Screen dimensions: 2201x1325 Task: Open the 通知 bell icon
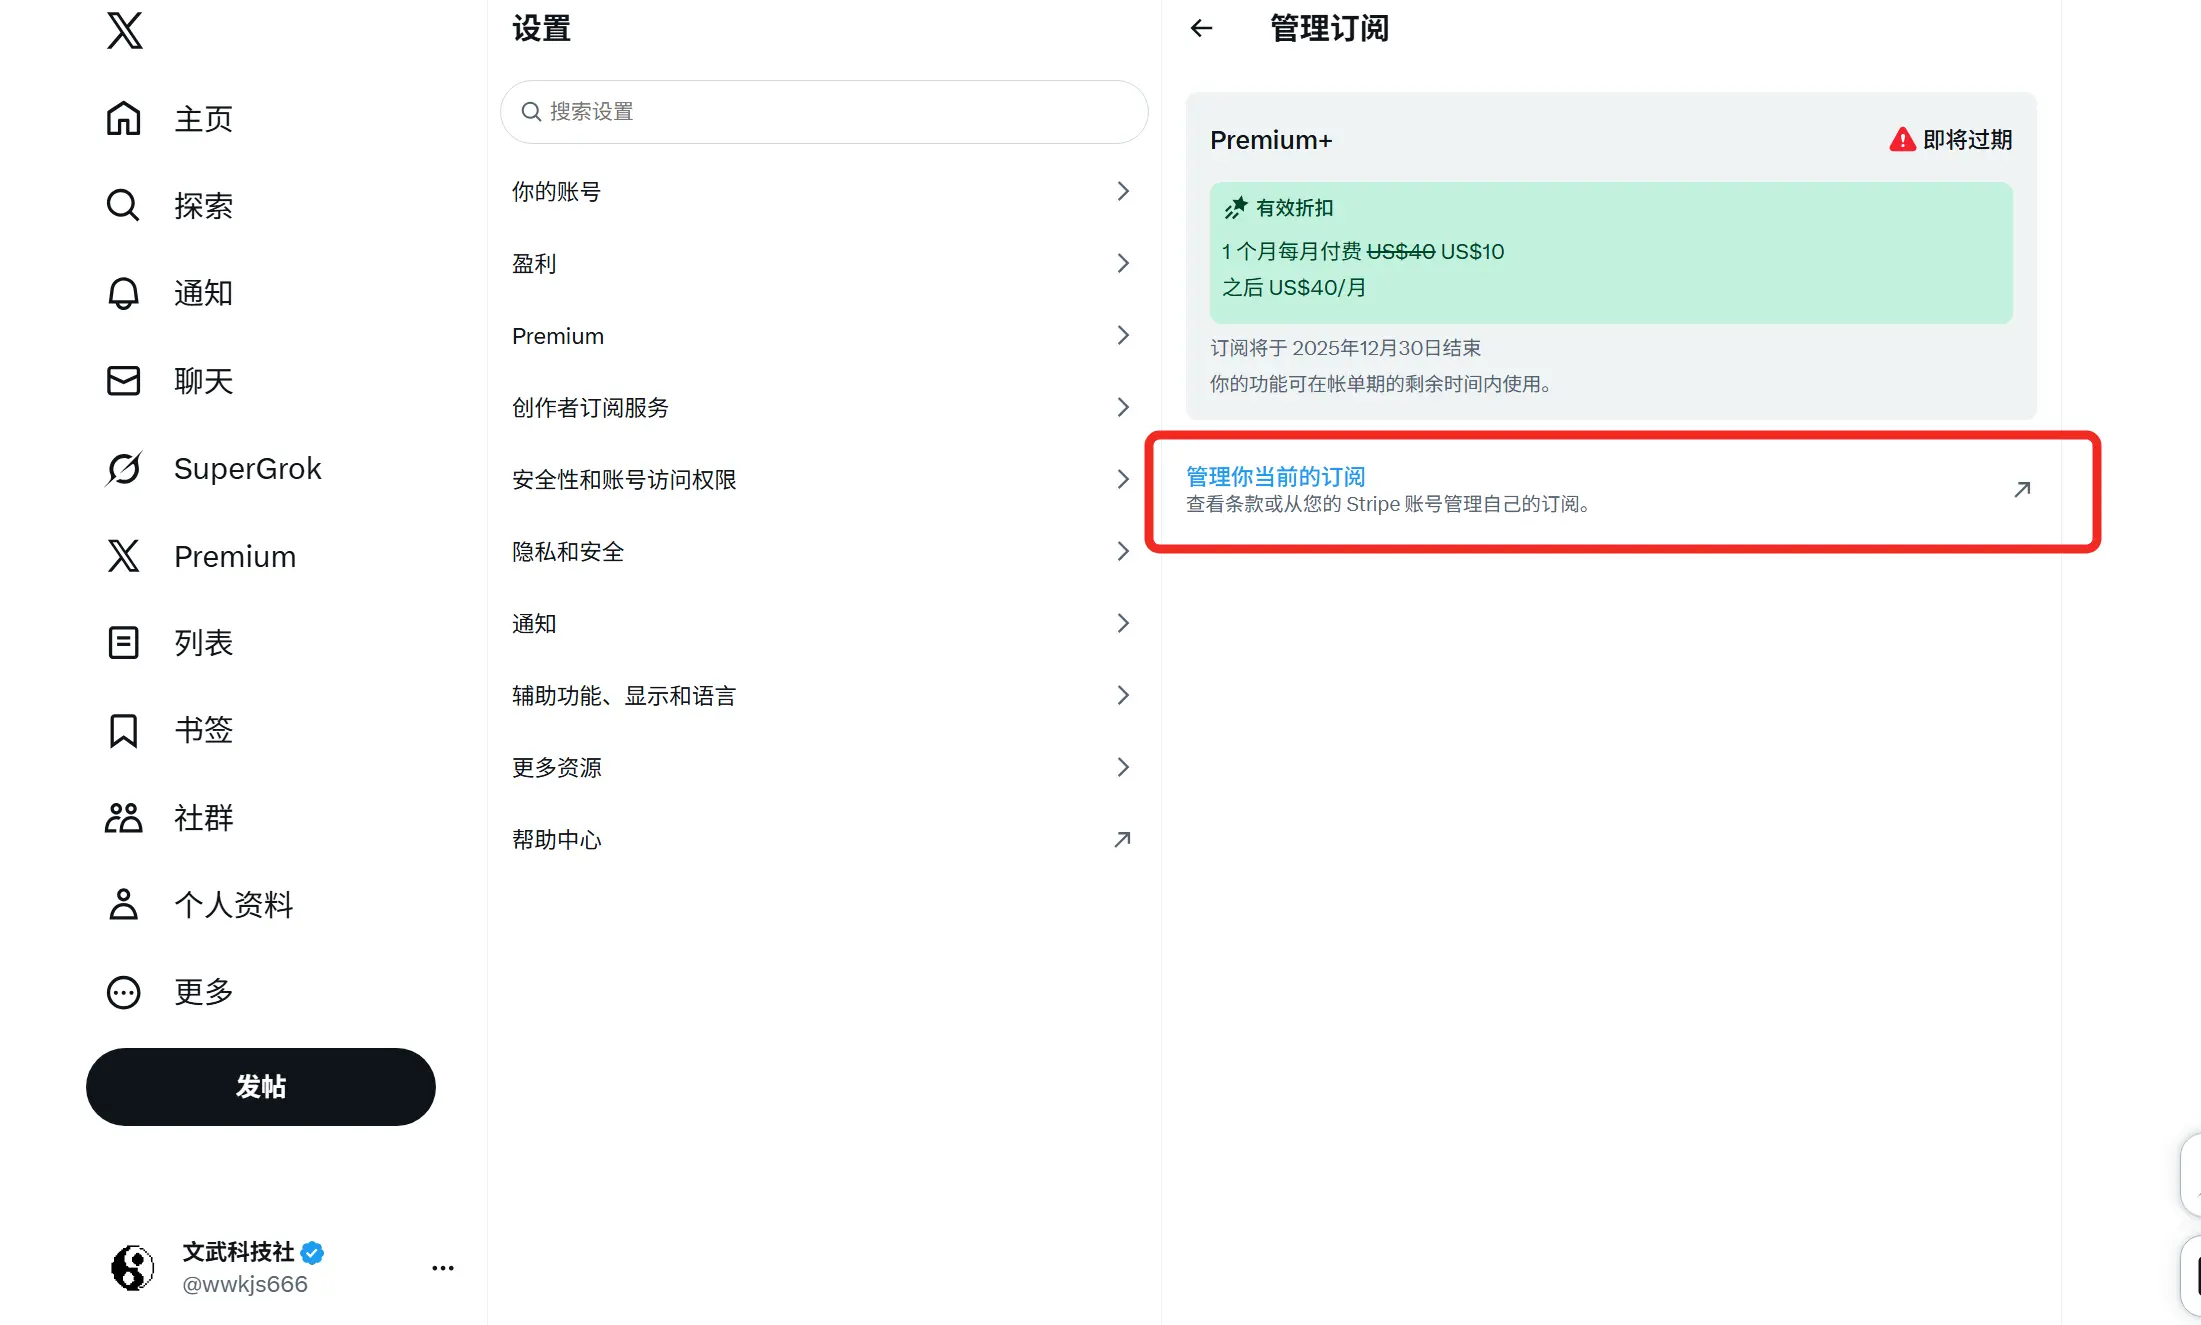(x=123, y=293)
